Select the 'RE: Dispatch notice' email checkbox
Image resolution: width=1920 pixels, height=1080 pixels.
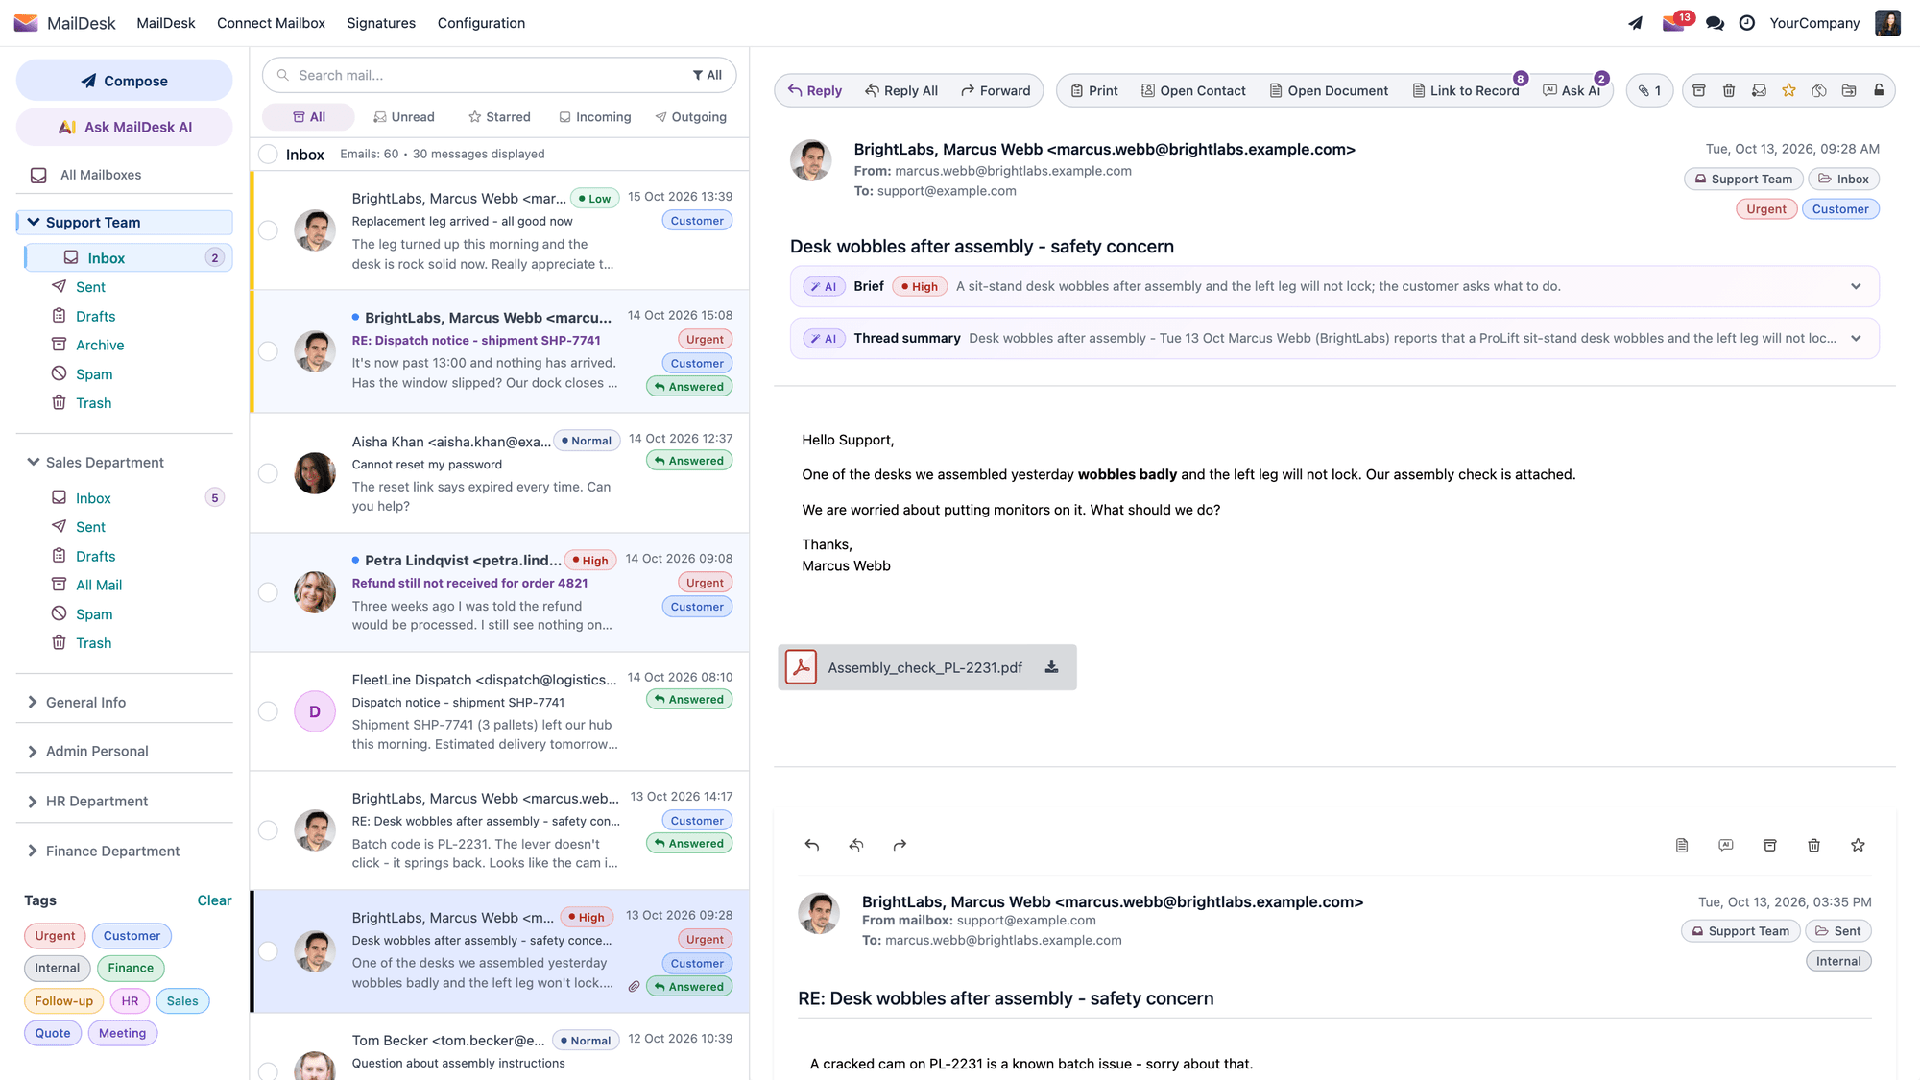point(268,351)
